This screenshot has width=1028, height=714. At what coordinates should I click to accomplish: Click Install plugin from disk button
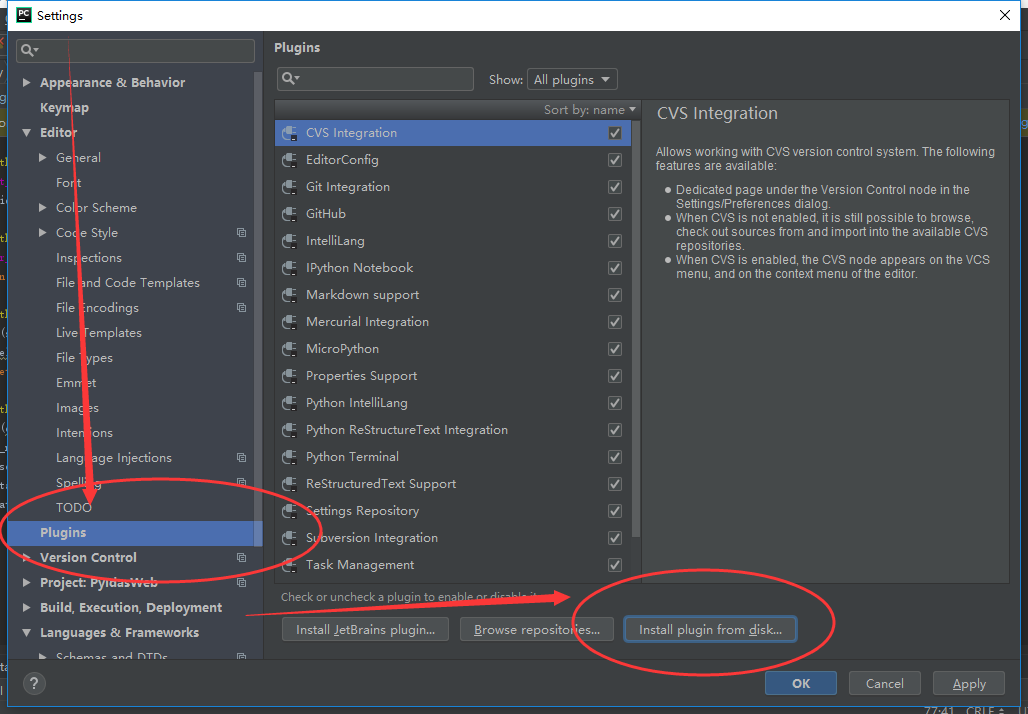pyautogui.click(x=710, y=630)
